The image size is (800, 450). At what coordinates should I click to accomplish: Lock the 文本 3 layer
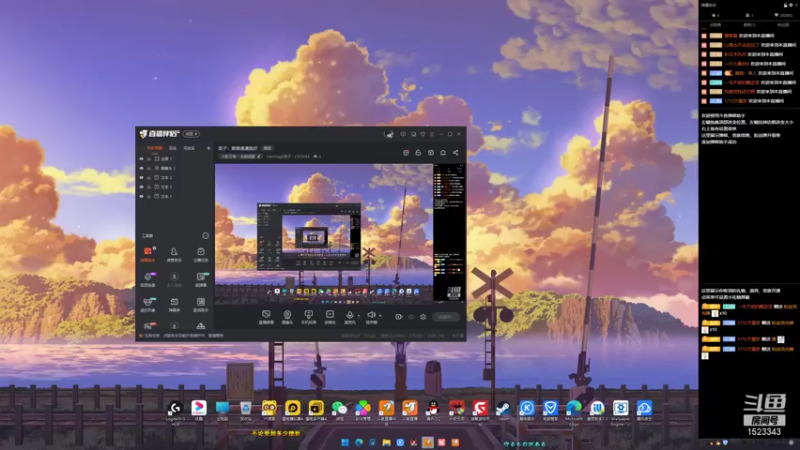[x=149, y=187]
